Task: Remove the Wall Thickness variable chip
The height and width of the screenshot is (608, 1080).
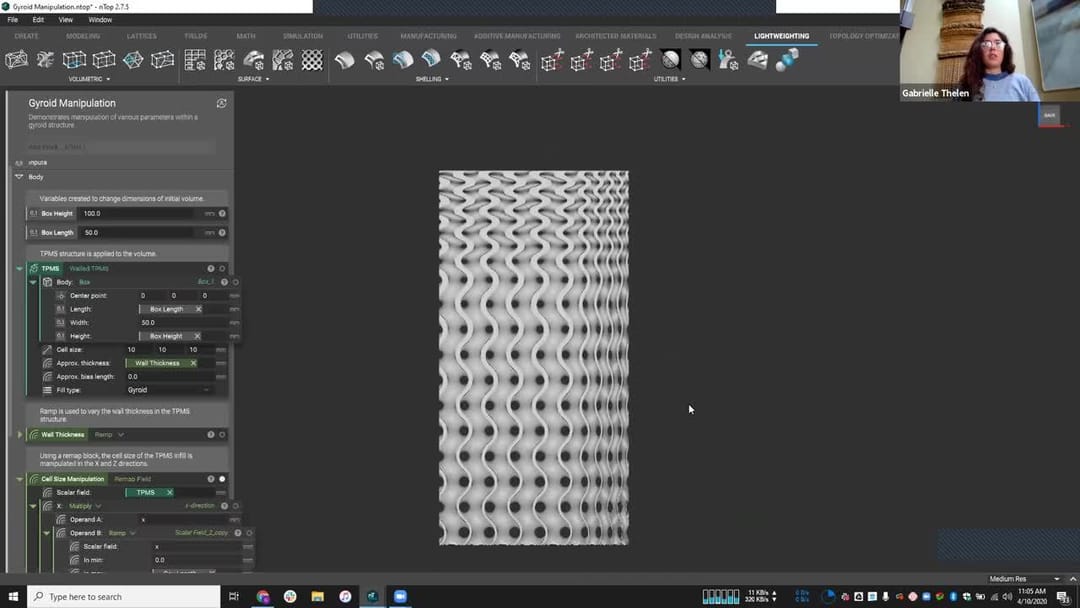Action: point(194,363)
